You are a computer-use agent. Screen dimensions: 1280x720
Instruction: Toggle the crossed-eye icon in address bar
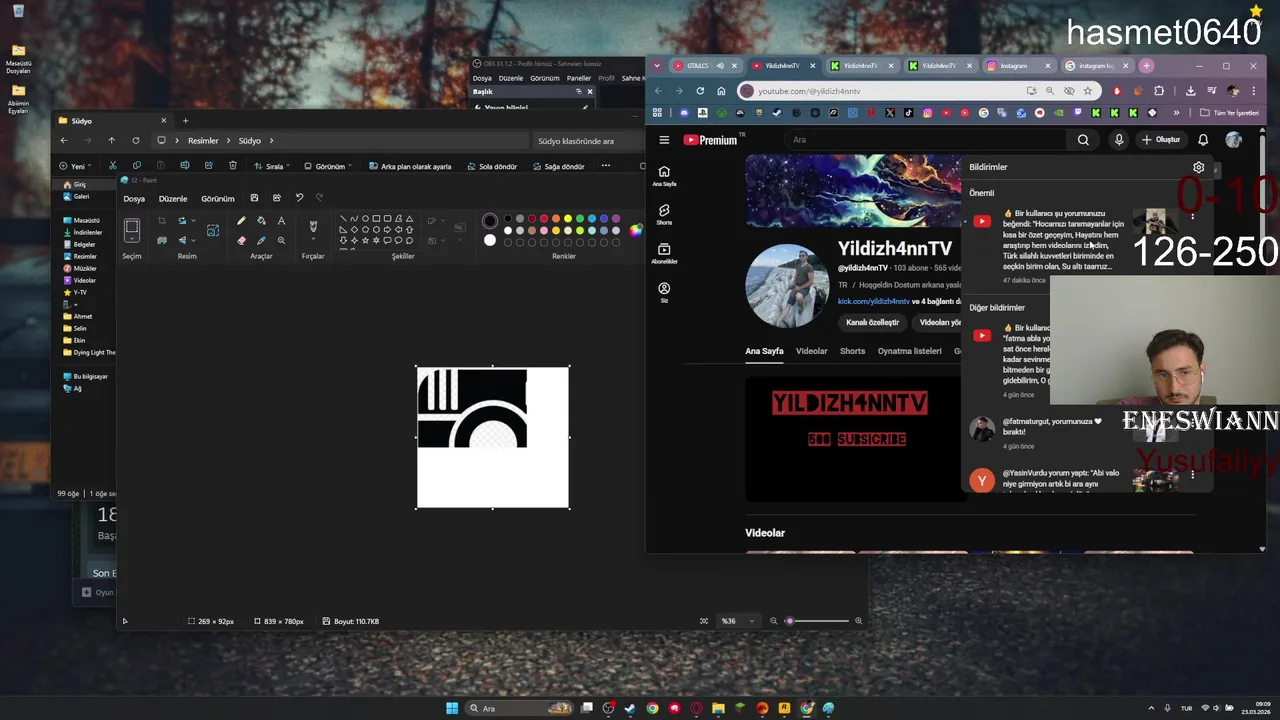[x=1069, y=91]
